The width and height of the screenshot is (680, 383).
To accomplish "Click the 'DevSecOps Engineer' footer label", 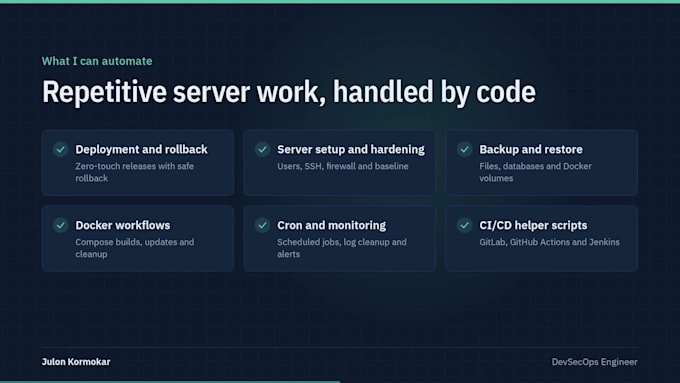I will [x=595, y=362].
